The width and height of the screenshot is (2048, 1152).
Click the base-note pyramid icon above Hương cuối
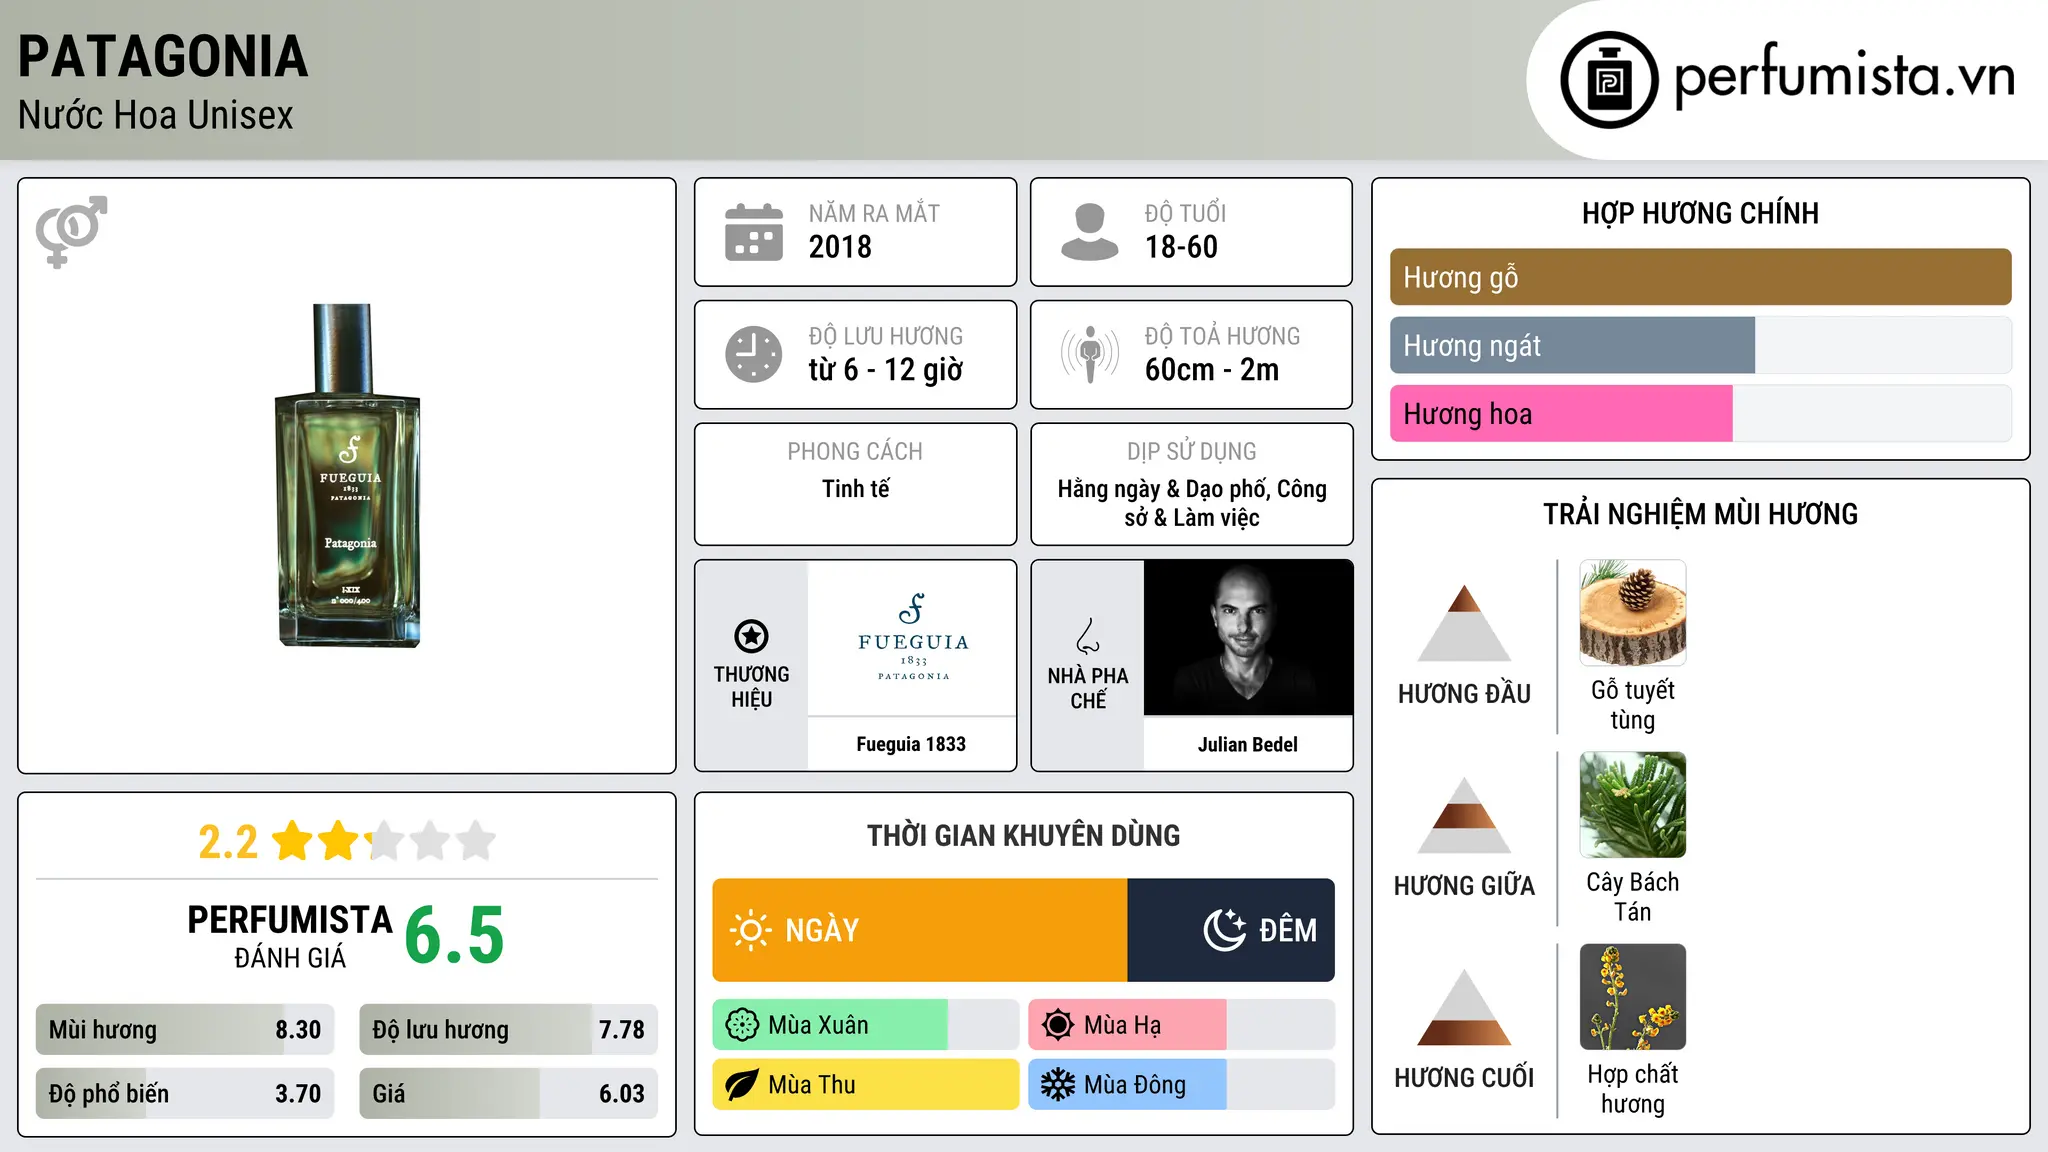(1464, 1007)
